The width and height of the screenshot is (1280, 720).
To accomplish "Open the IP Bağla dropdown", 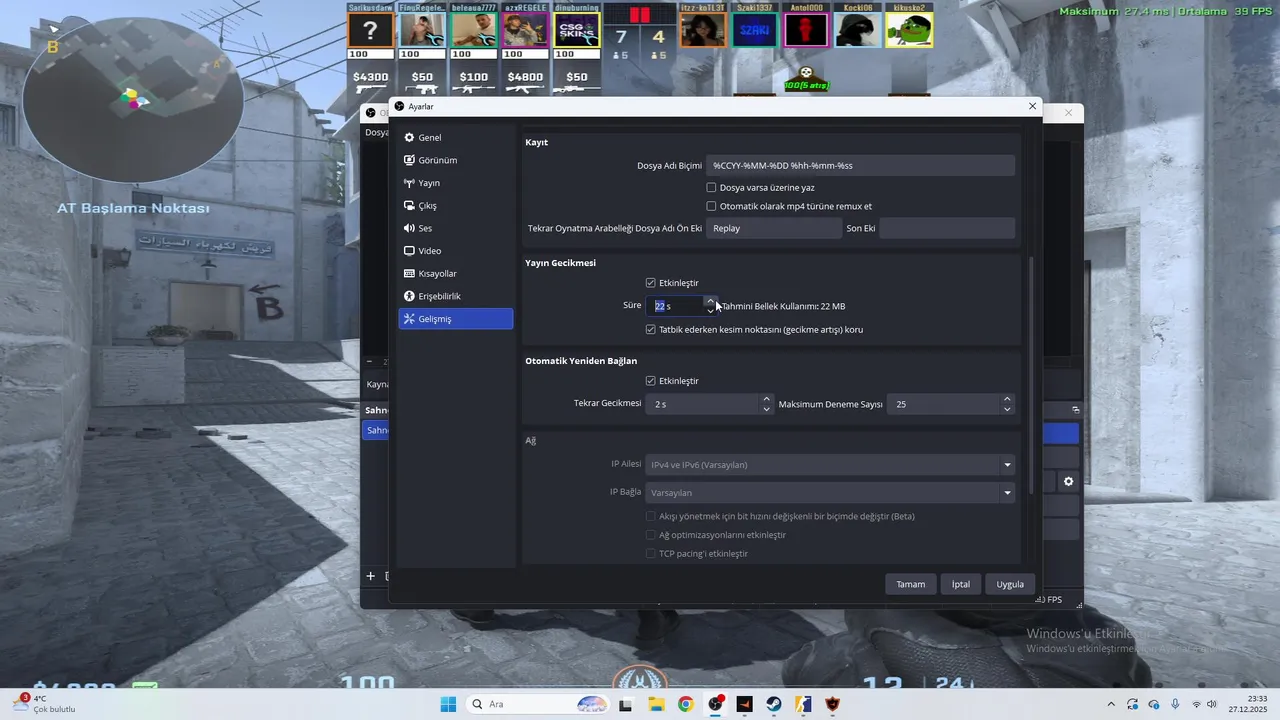I will coord(830,493).
